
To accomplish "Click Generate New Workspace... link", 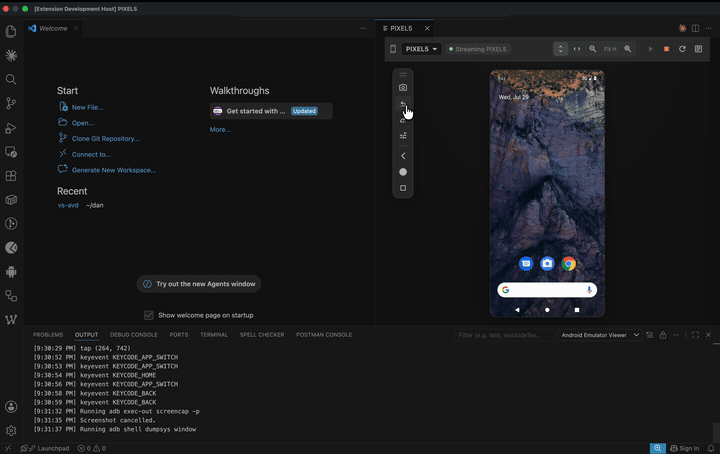I will [114, 170].
